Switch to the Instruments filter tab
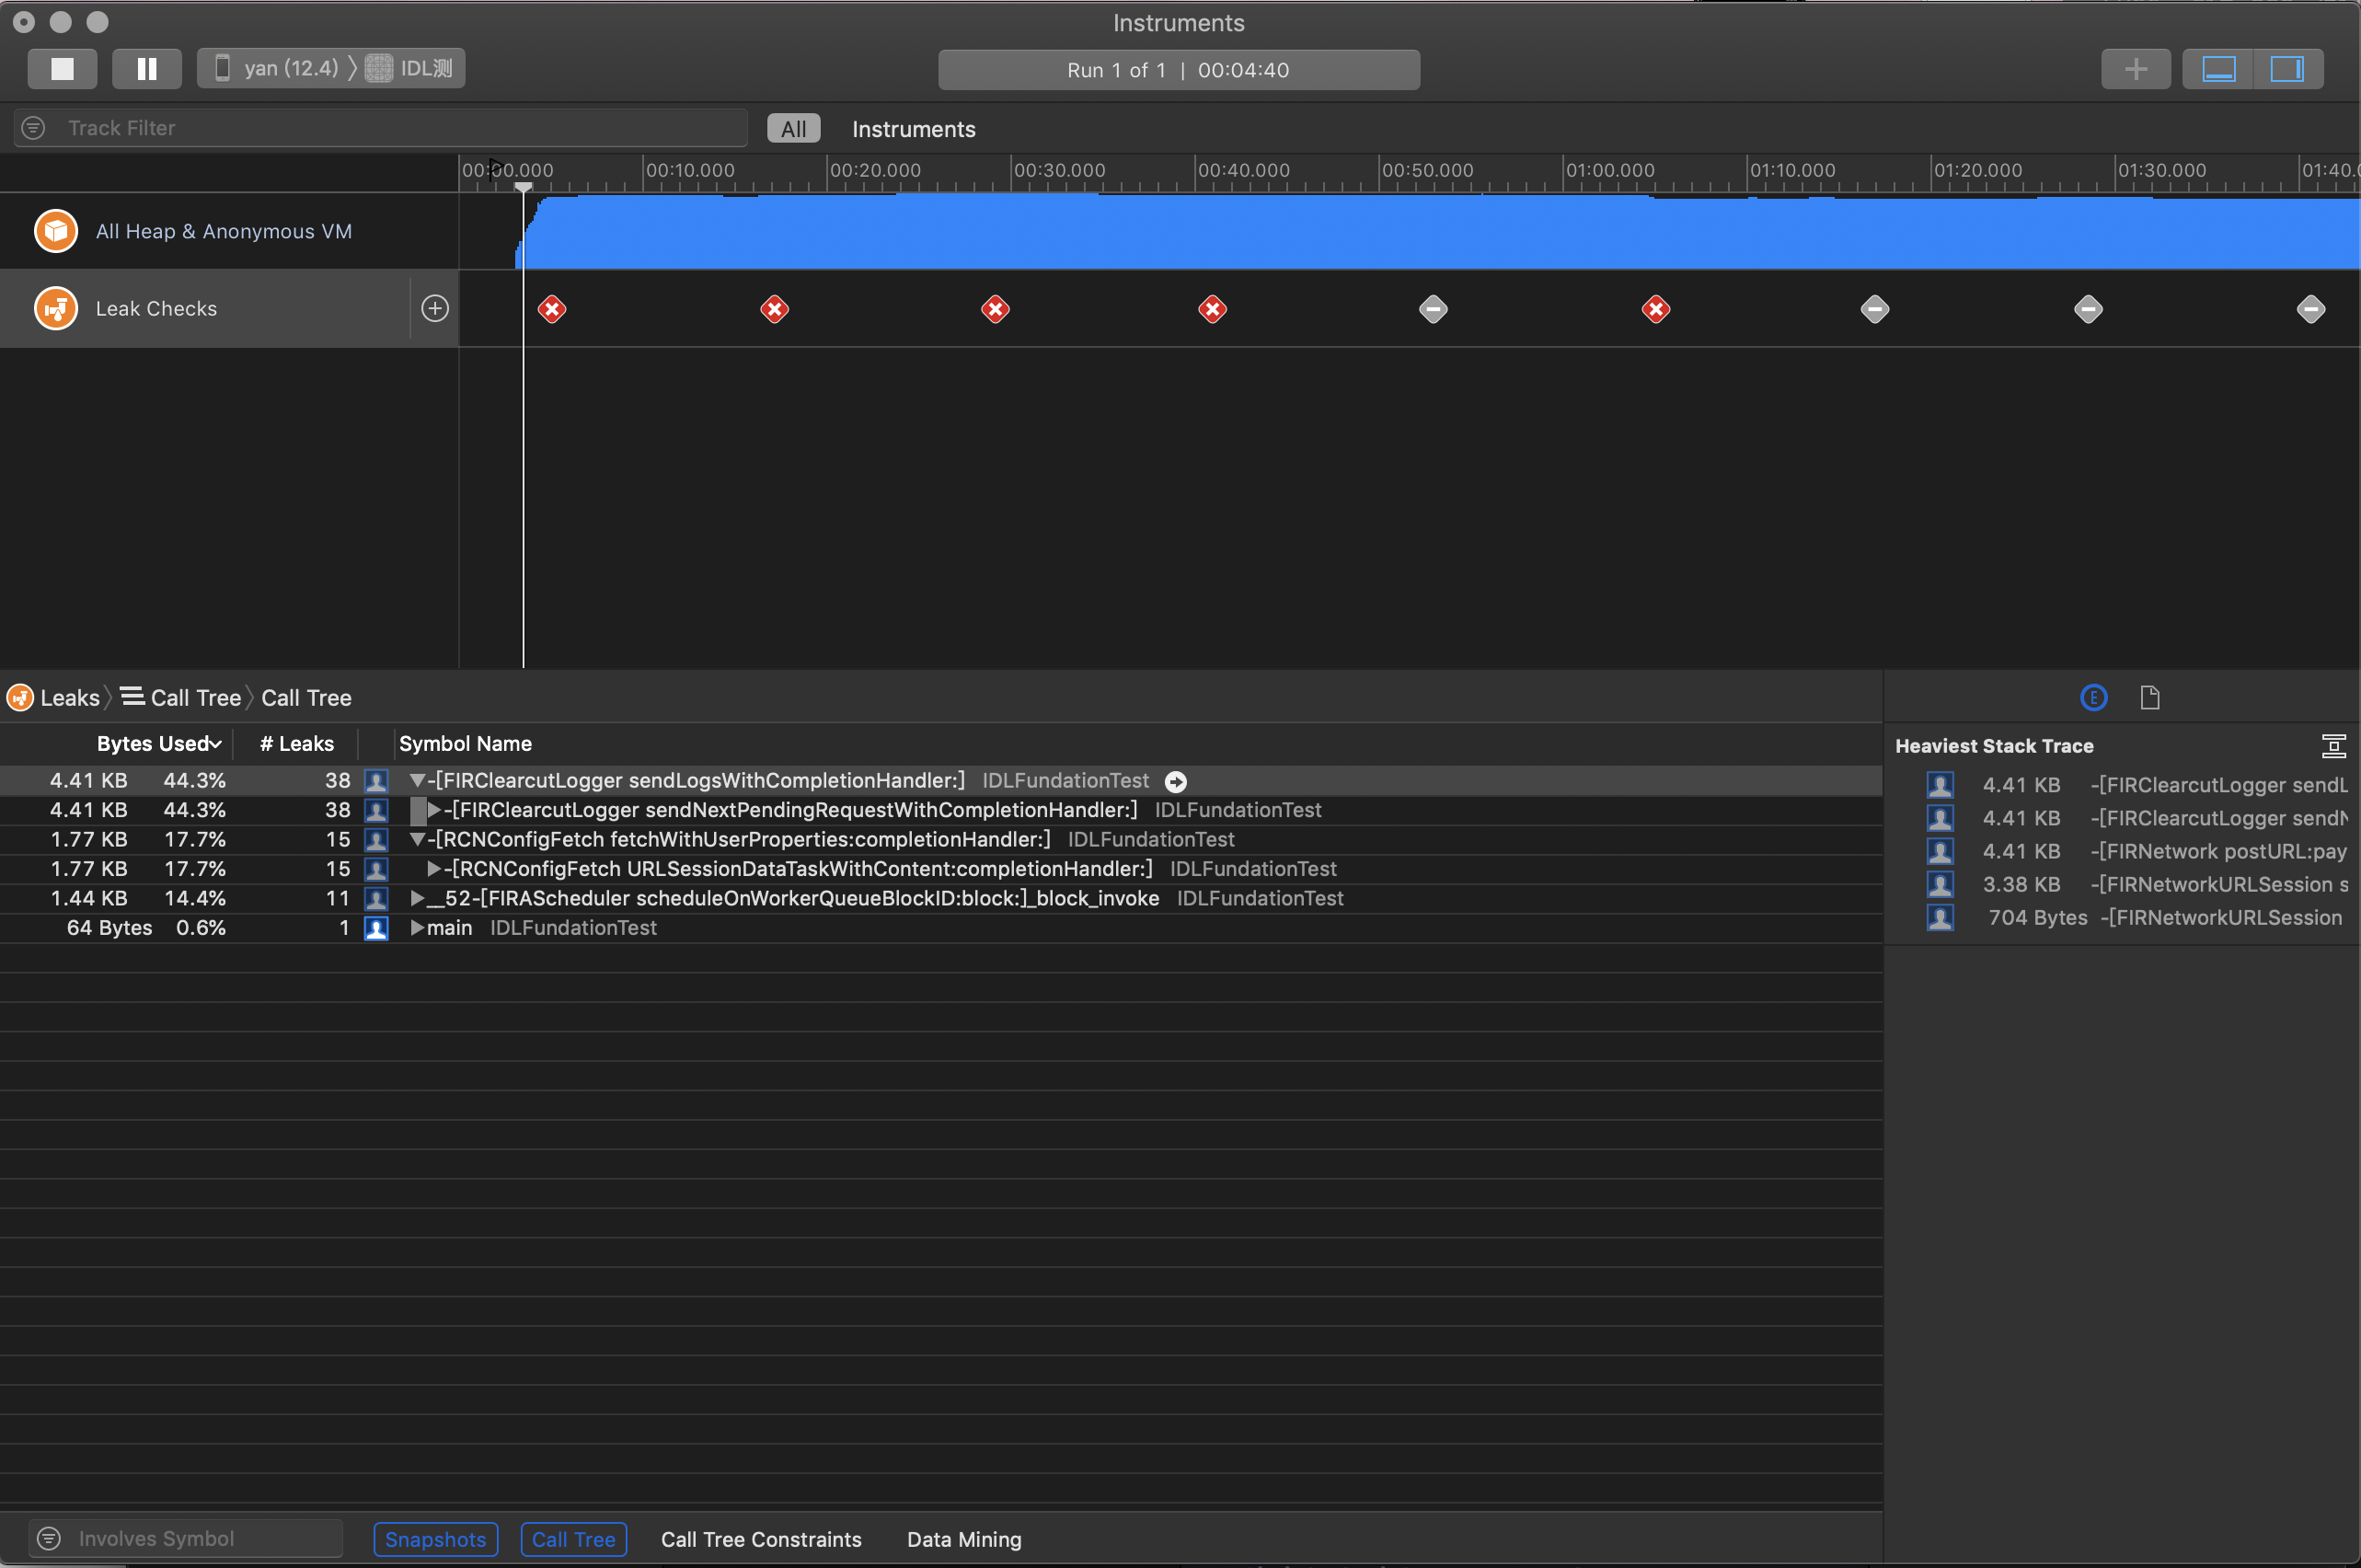 pyautogui.click(x=913, y=129)
